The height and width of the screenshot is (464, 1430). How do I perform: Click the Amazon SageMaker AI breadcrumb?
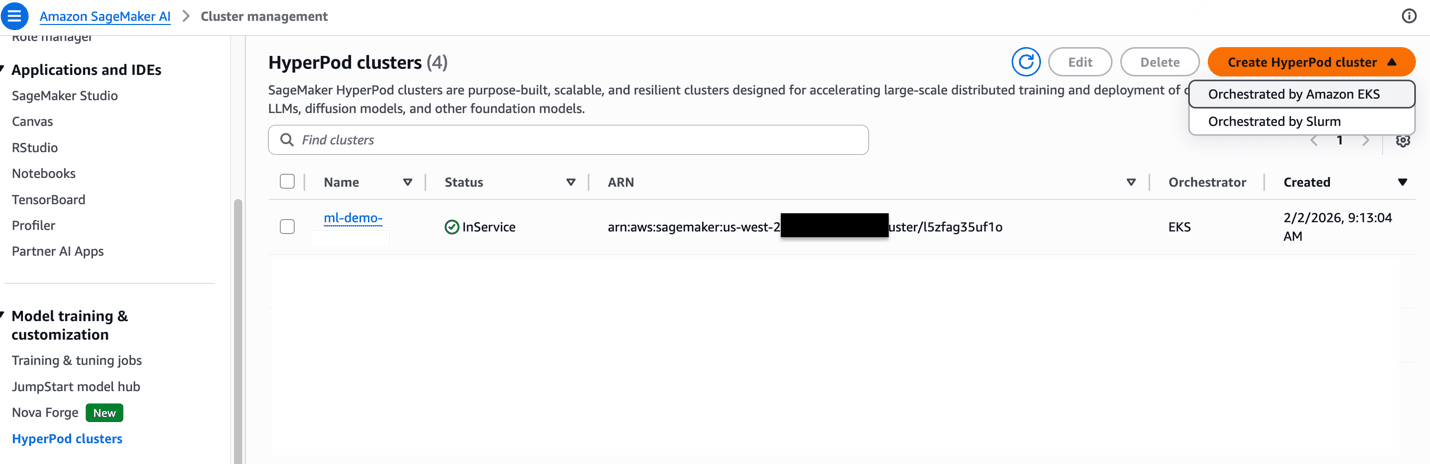105,17
